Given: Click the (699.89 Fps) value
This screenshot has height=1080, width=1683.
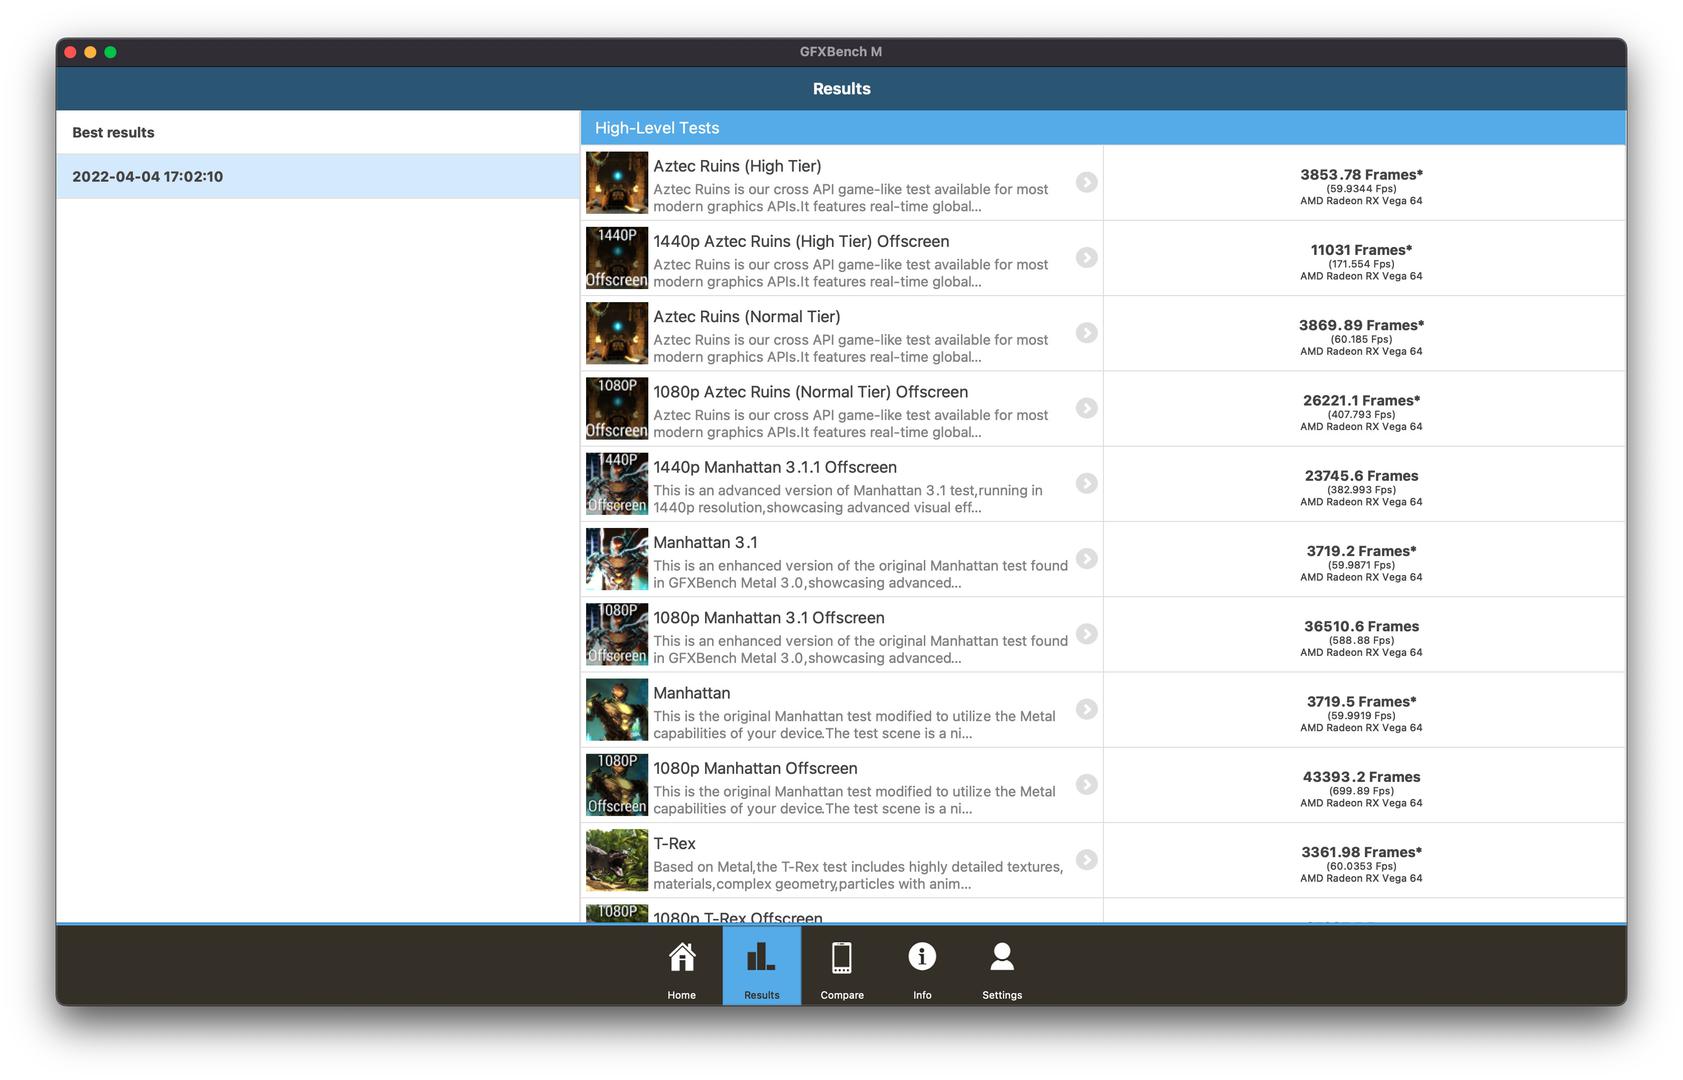Looking at the screenshot, I should tap(1361, 791).
